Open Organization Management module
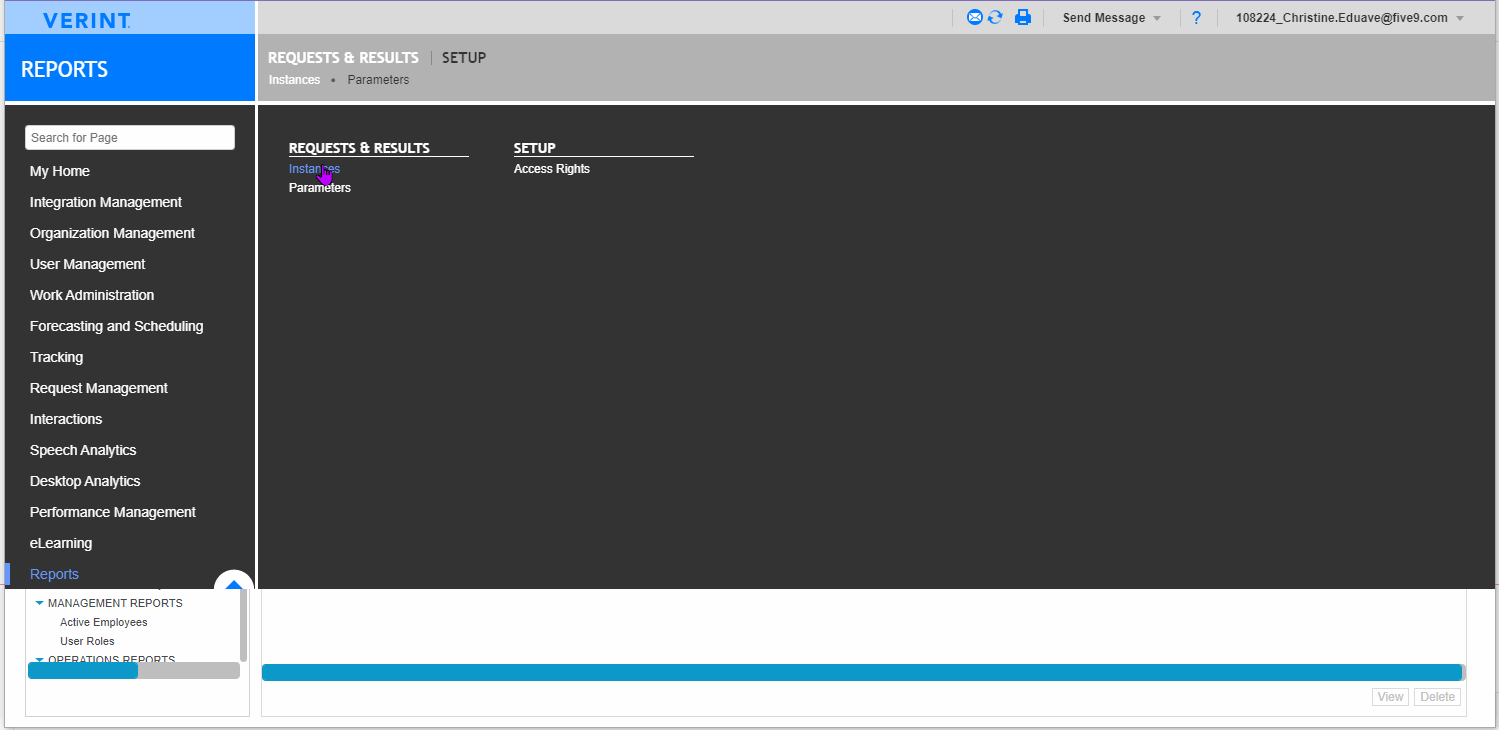Screen dimensions: 1499x730 pos(112,233)
